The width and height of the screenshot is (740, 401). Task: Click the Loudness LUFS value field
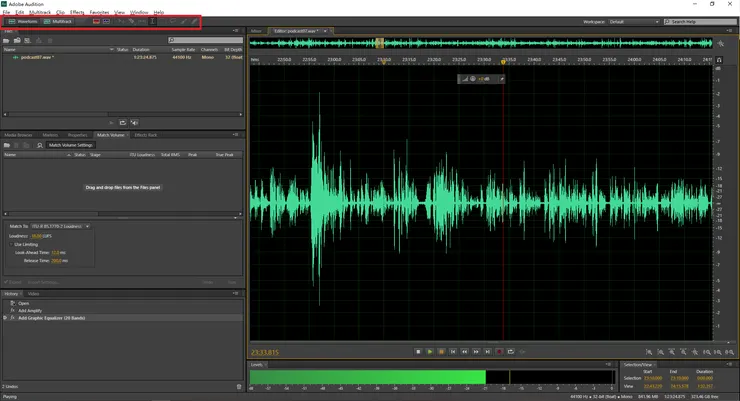pos(38,236)
